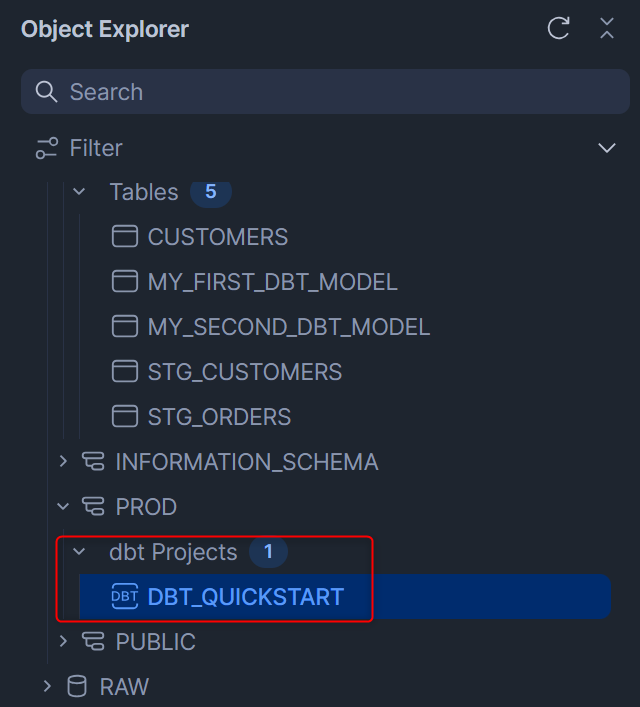Collapse the dbt Projects group
The width and height of the screenshot is (640, 707).
pyautogui.click(x=79, y=551)
